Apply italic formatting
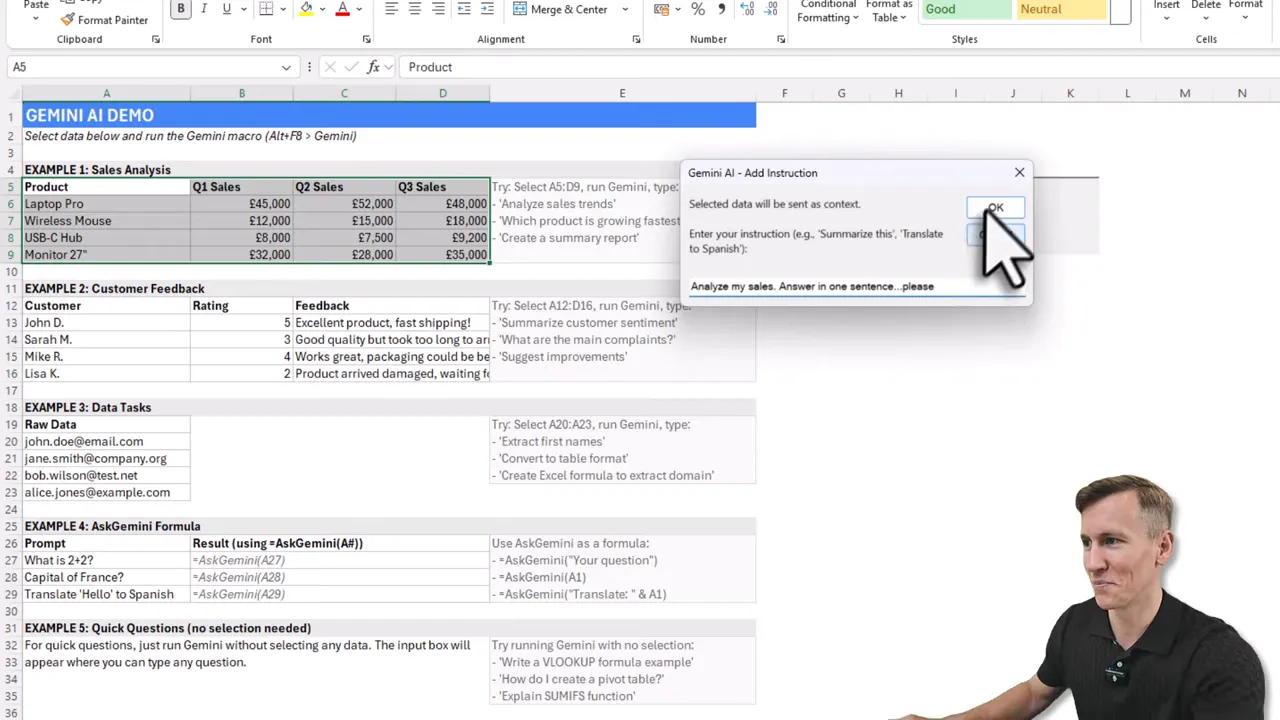 203,9
